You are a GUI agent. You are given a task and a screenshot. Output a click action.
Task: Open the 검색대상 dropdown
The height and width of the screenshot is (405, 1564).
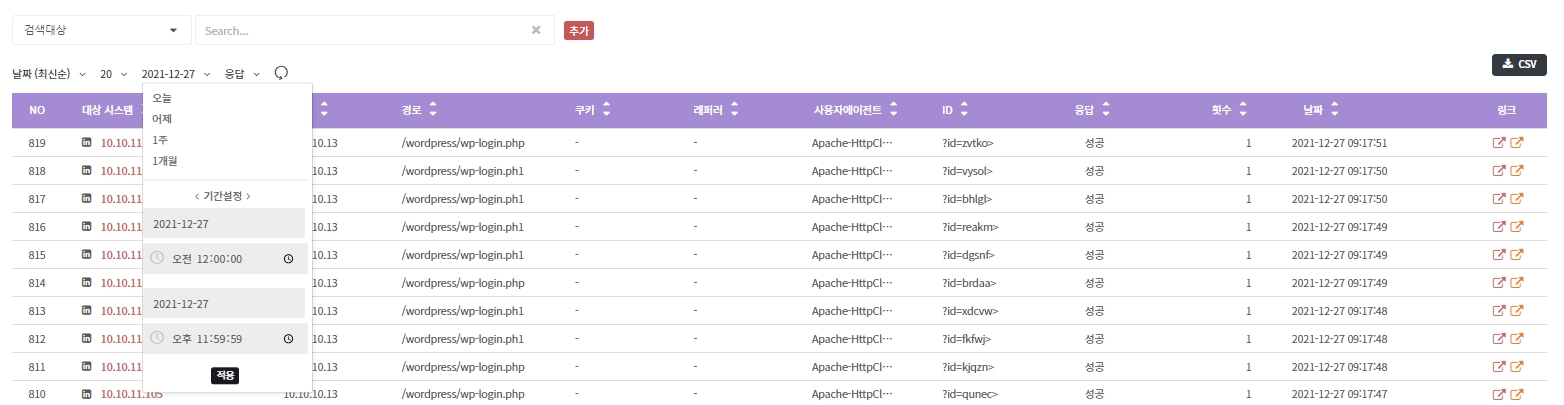(x=101, y=30)
